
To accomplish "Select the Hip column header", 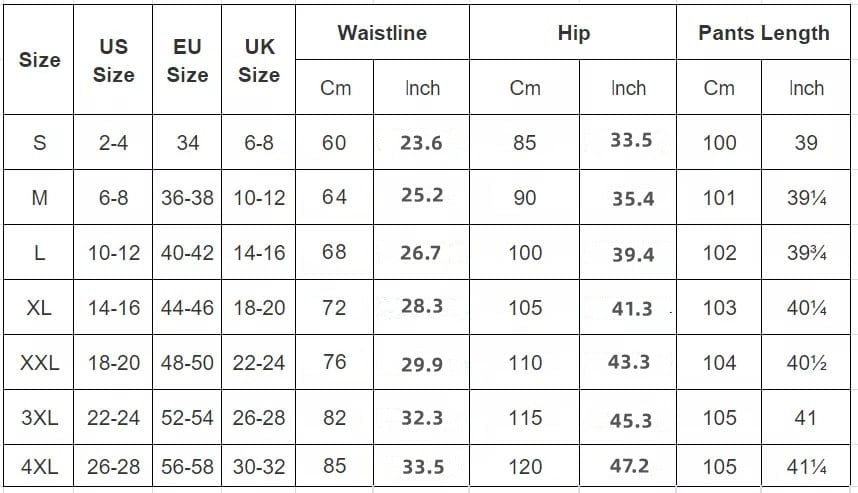I will (x=573, y=33).
